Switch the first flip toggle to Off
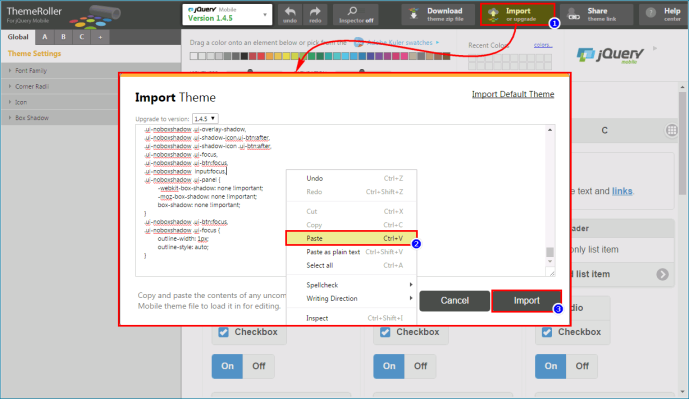689x399 pixels. [258, 366]
